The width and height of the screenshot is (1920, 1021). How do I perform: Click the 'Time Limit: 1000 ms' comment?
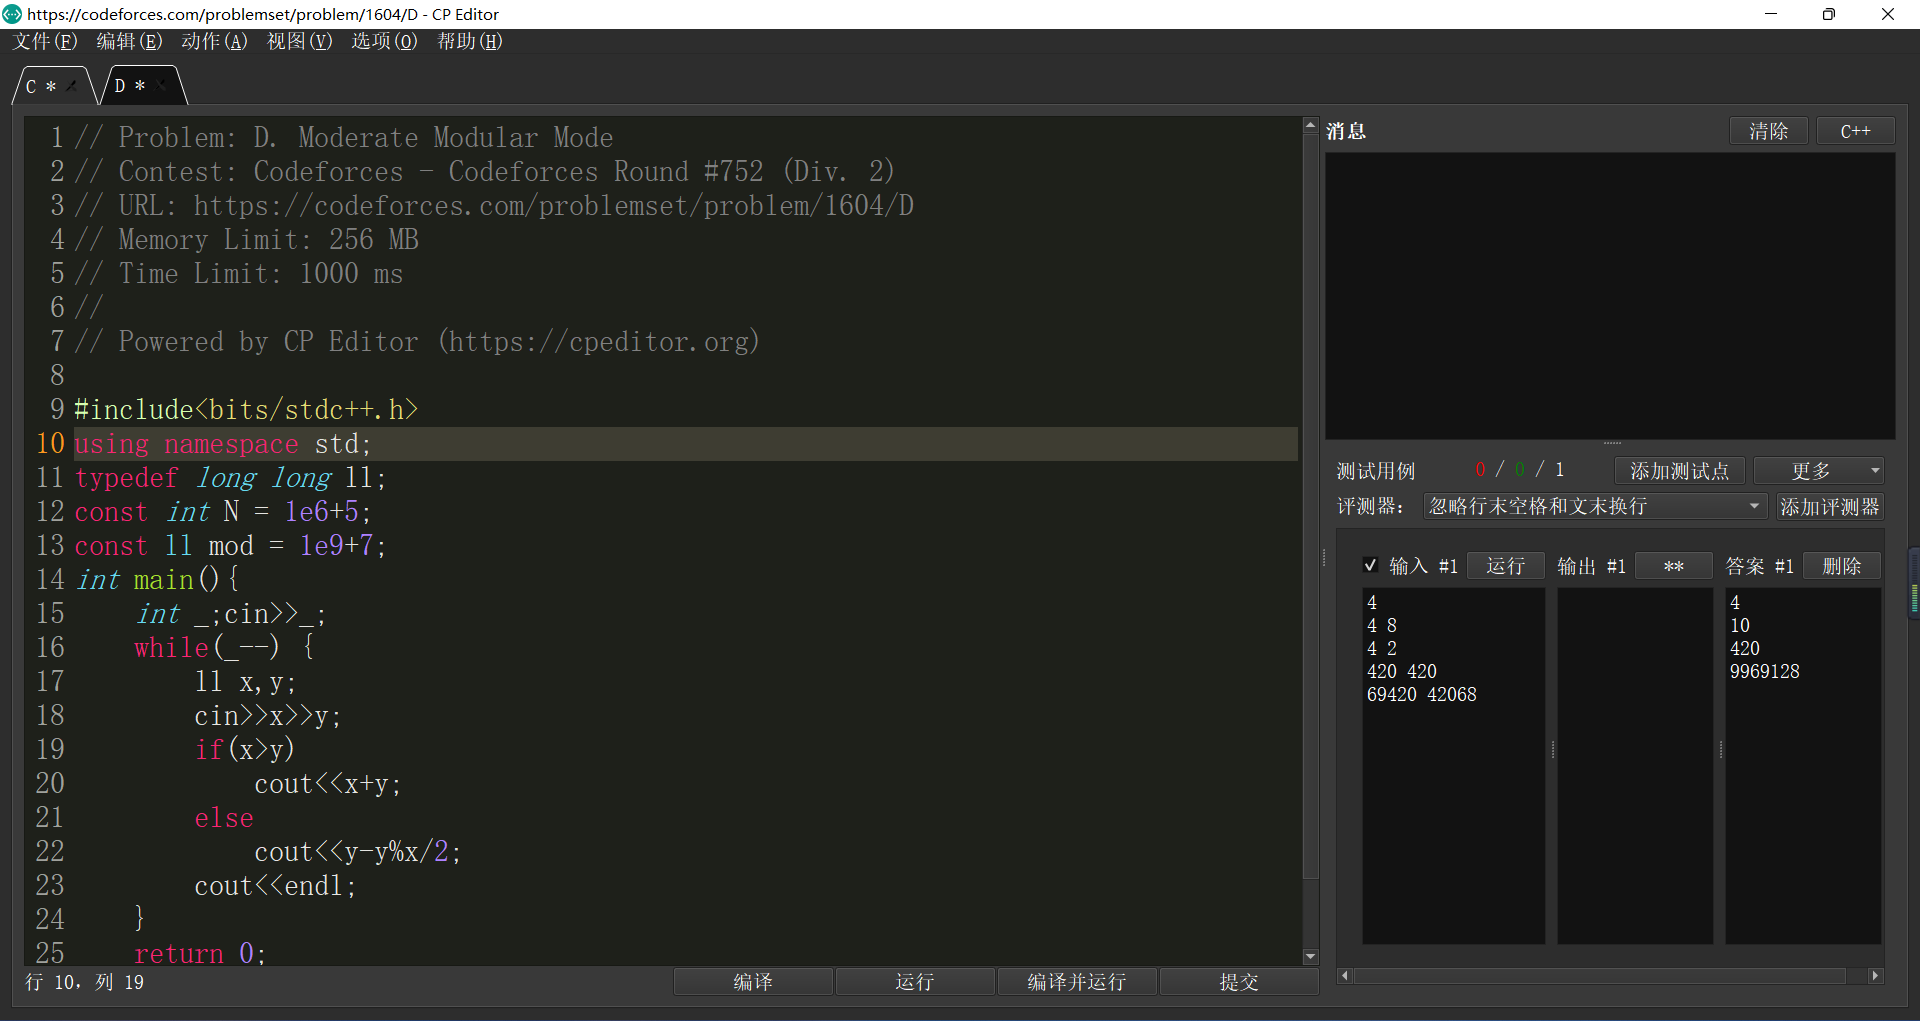pyautogui.click(x=239, y=274)
